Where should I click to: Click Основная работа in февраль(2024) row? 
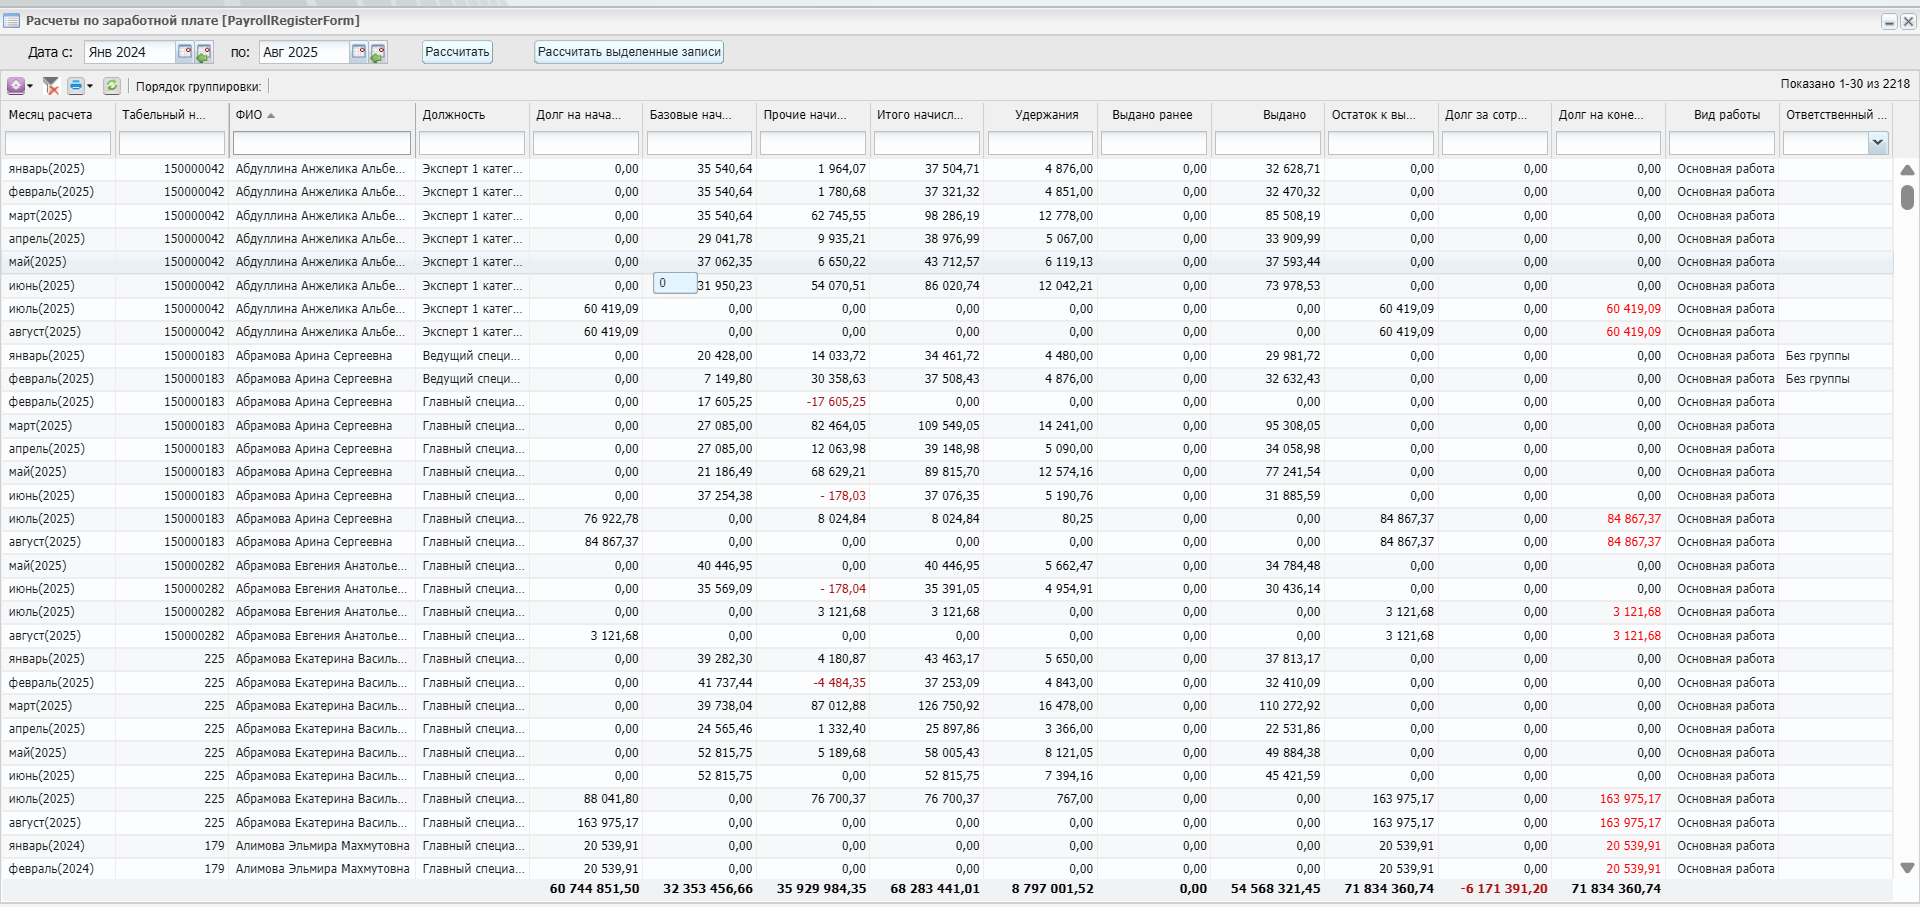(x=1725, y=869)
